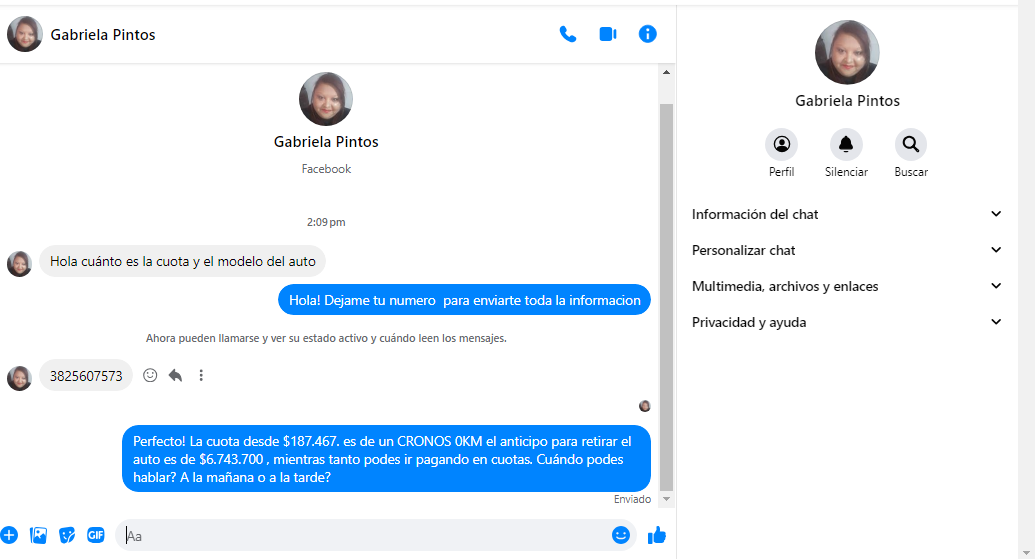Open the plus more actions button
Viewport: 1035px width, 559px height.
click(9, 535)
